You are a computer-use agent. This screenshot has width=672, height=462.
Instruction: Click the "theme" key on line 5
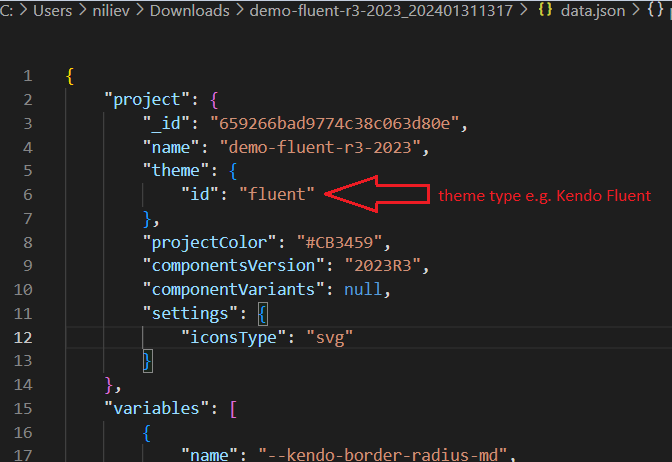(x=176, y=171)
